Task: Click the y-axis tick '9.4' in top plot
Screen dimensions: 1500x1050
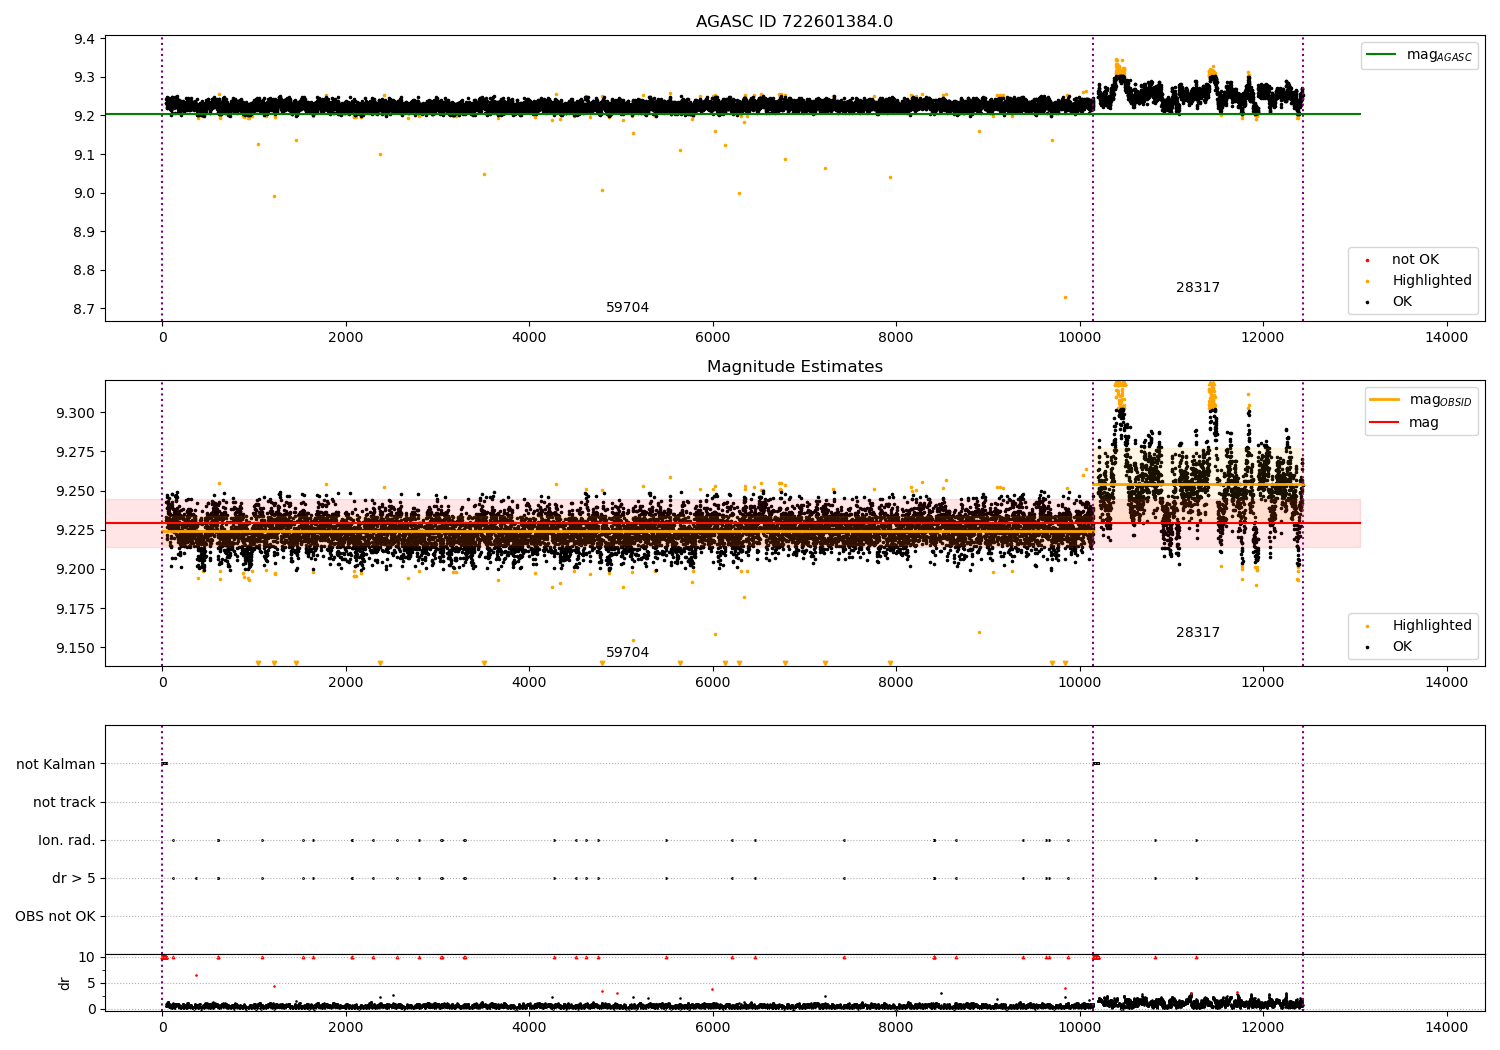Action: pyautogui.click(x=85, y=39)
